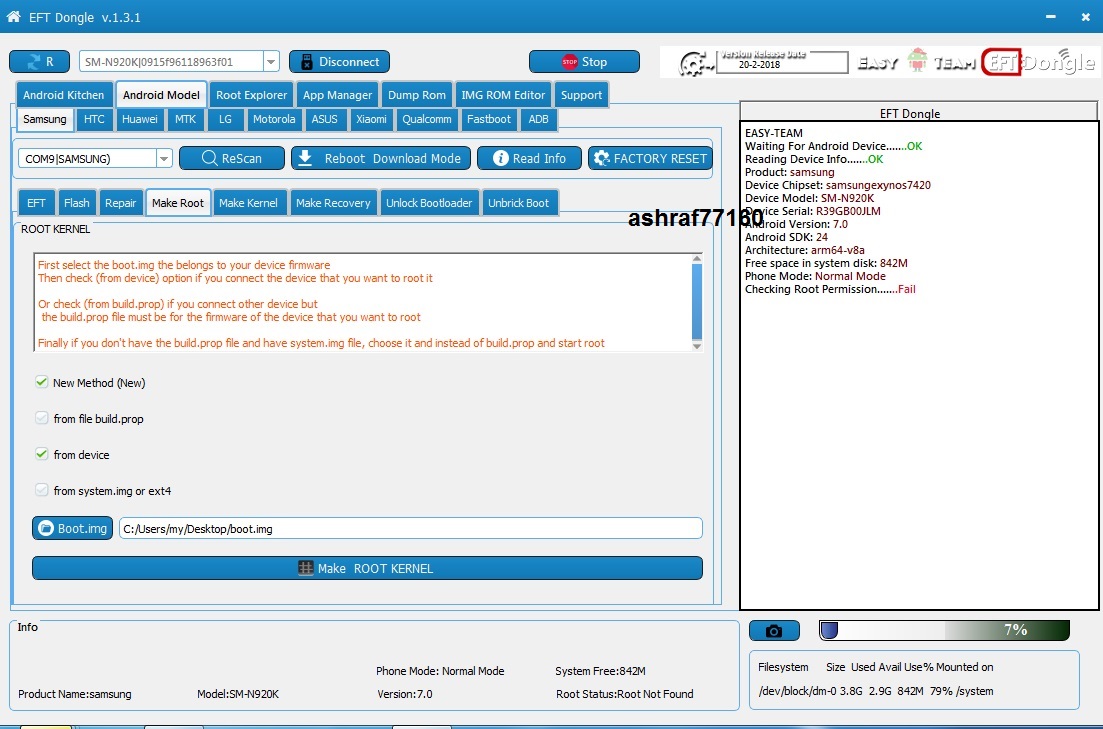Click the FACTORY RESET button
This screenshot has width=1103, height=729.
(650, 158)
